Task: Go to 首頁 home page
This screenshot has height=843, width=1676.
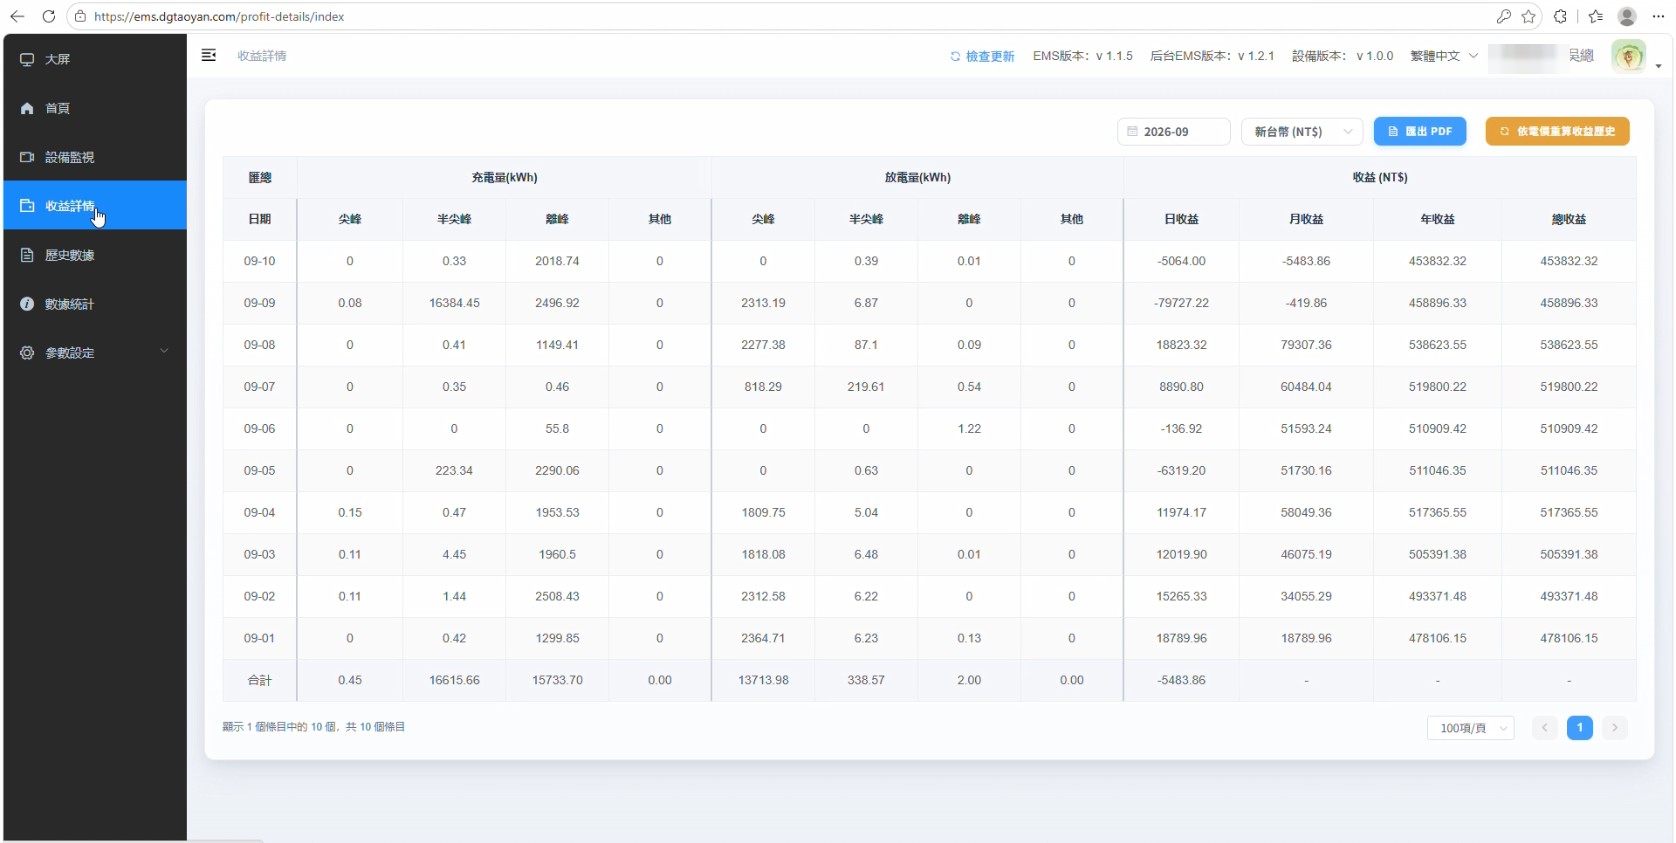Action: pyautogui.click(x=95, y=108)
